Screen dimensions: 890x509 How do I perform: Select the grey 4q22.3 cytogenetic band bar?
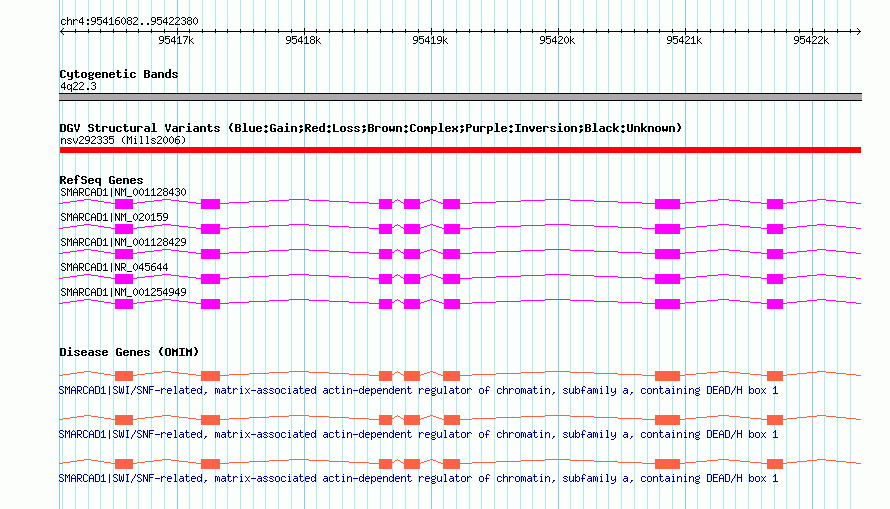[x=460, y=97]
